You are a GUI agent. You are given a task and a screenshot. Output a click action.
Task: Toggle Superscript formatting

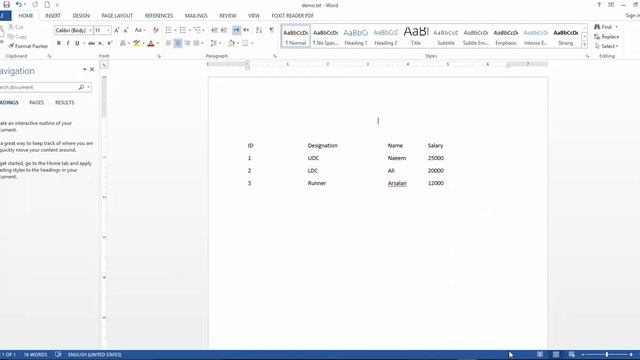click(x=109, y=43)
